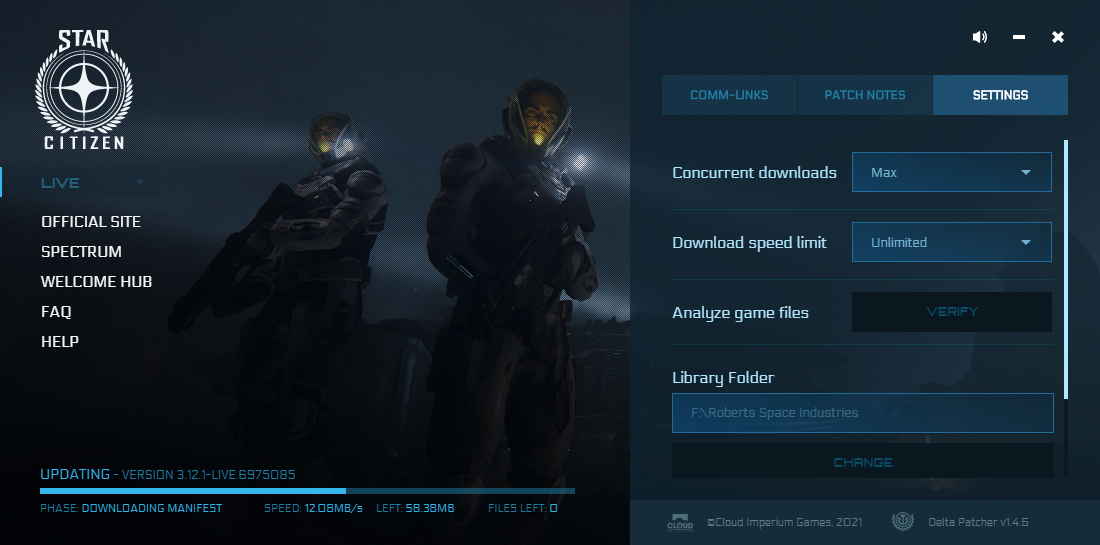
Task: Close the launcher with the X icon
Action: (x=1058, y=37)
